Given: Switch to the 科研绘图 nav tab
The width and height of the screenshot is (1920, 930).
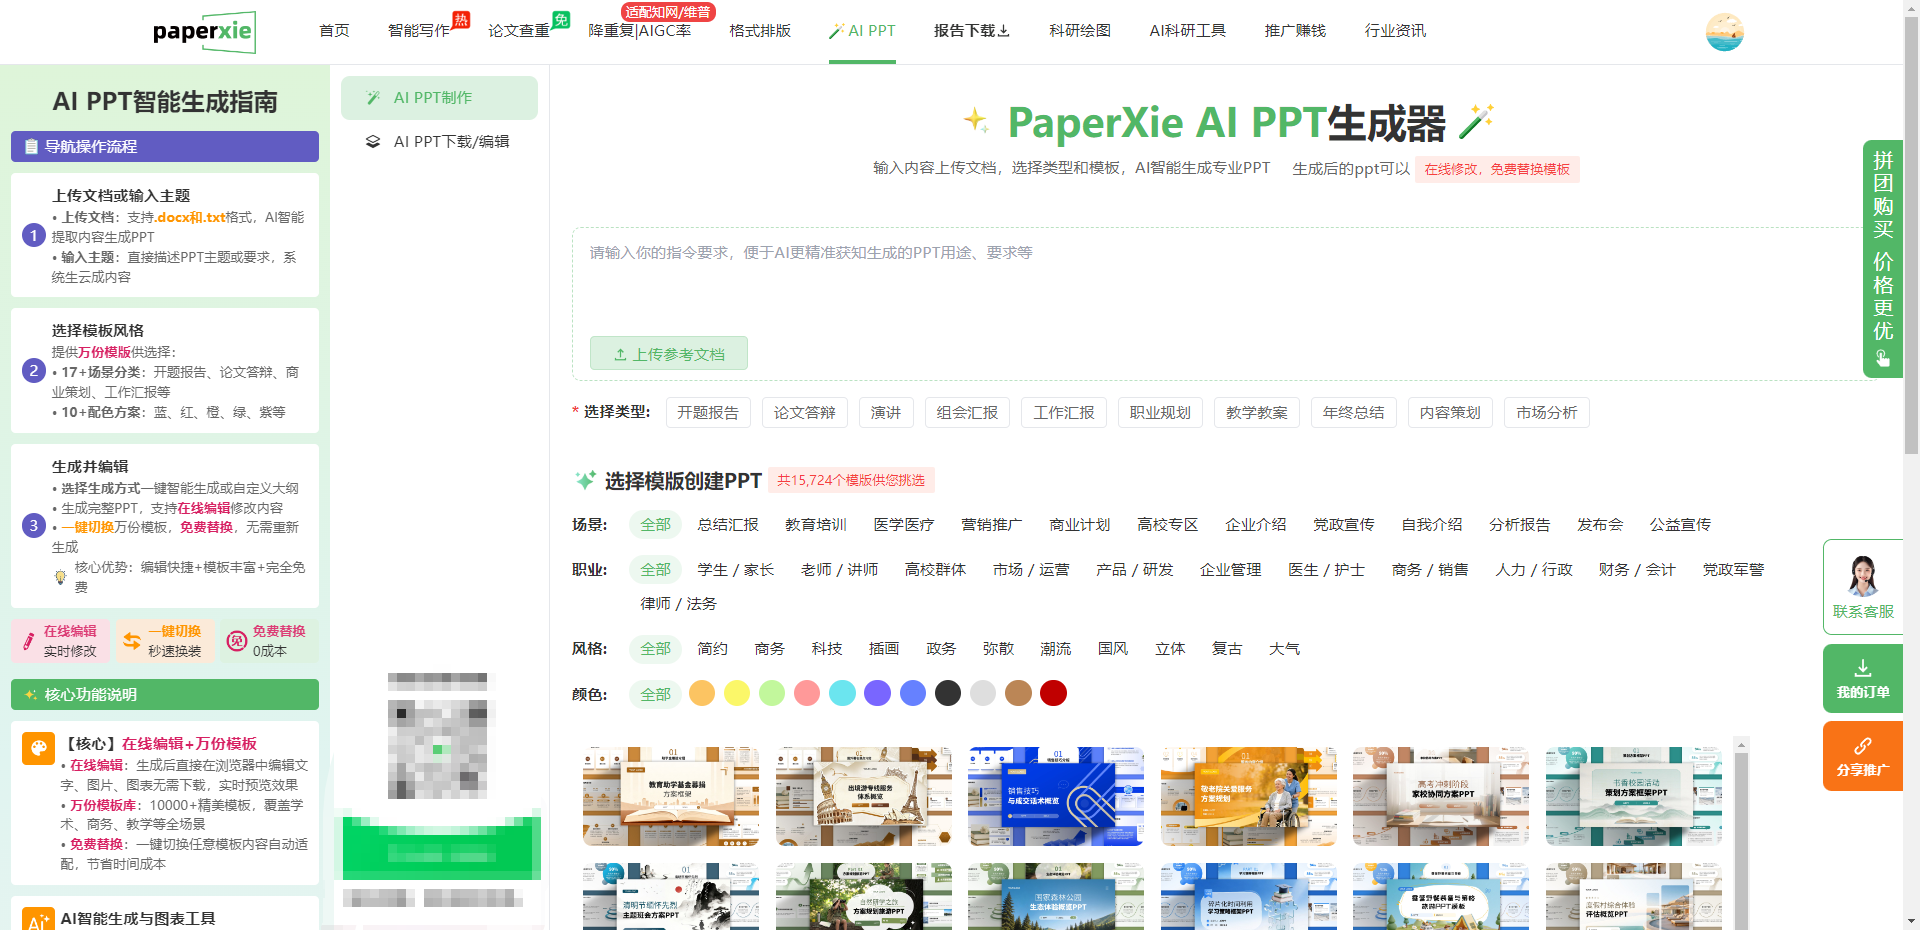Looking at the screenshot, I should (x=1079, y=31).
